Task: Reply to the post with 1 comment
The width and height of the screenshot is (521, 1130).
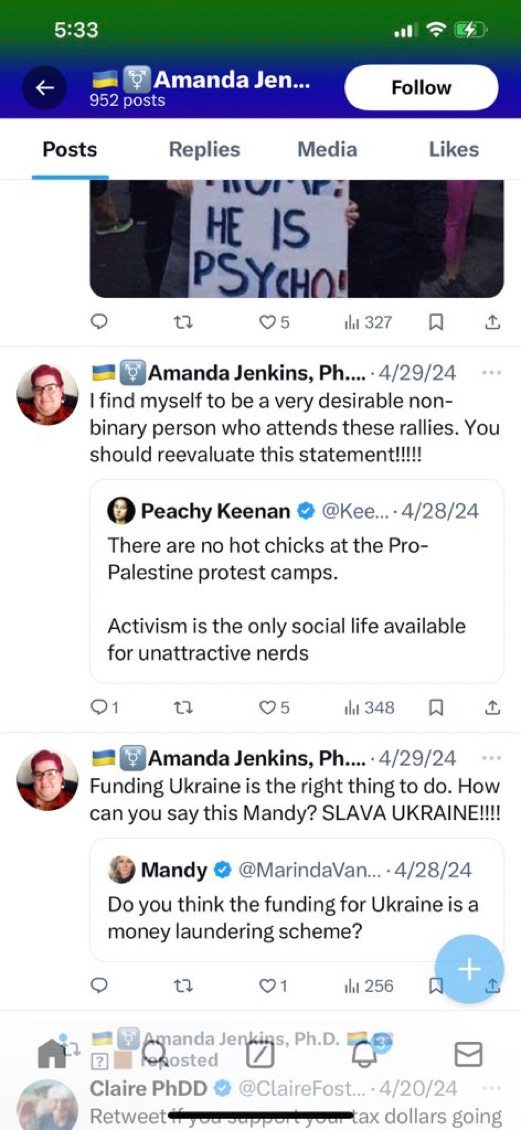Action: tap(105, 708)
